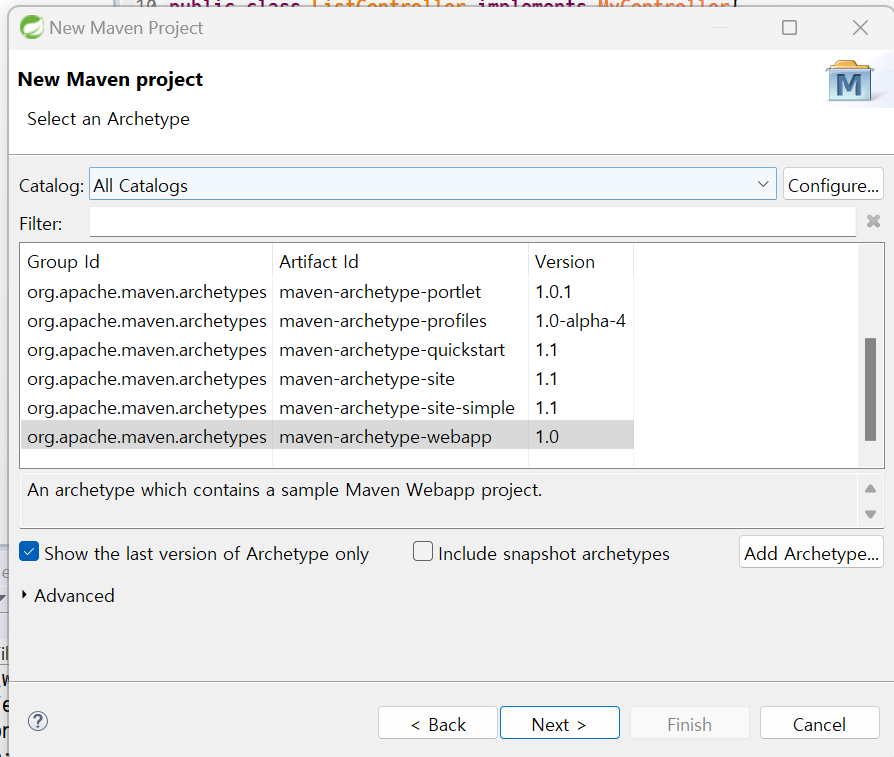Close the New Maven Project dialog
The width and height of the screenshot is (894, 757).
pos(860,27)
